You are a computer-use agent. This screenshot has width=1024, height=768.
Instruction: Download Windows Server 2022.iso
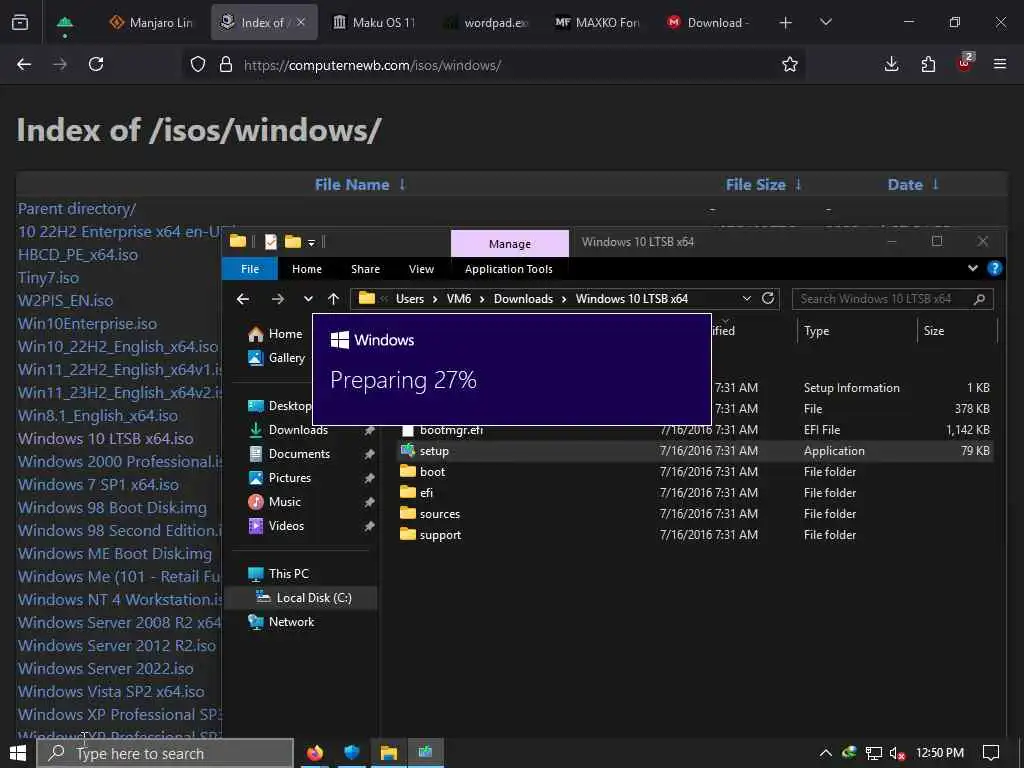coord(105,668)
